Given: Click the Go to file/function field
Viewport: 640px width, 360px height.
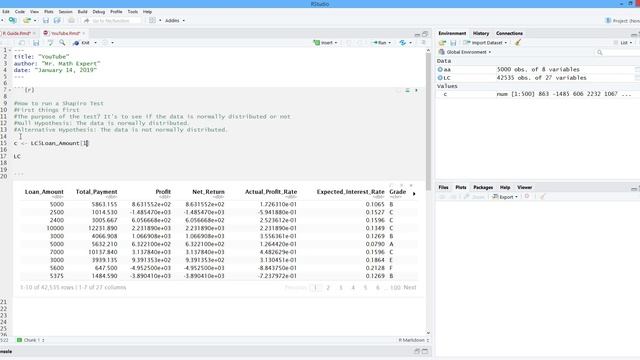Looking at the screenshot, I should 111,20.
